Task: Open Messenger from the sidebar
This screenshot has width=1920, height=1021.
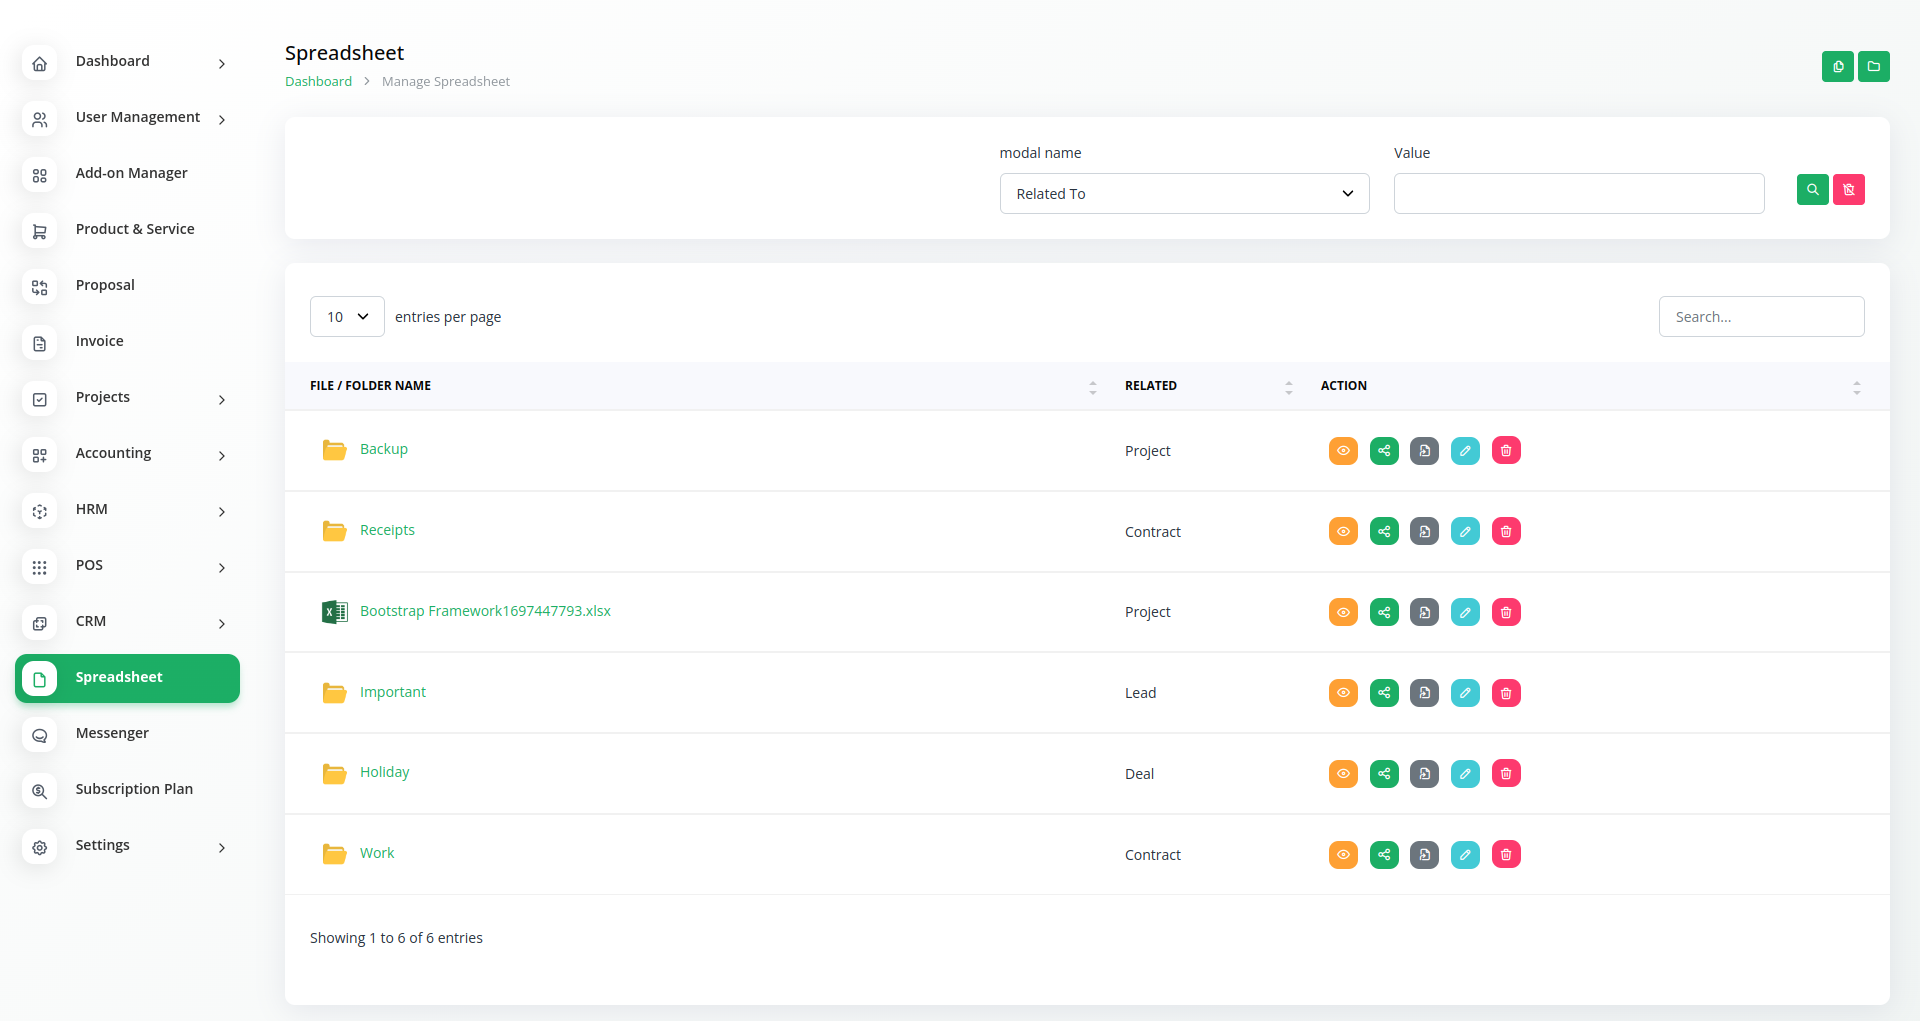Action: [x=112, y=734]
